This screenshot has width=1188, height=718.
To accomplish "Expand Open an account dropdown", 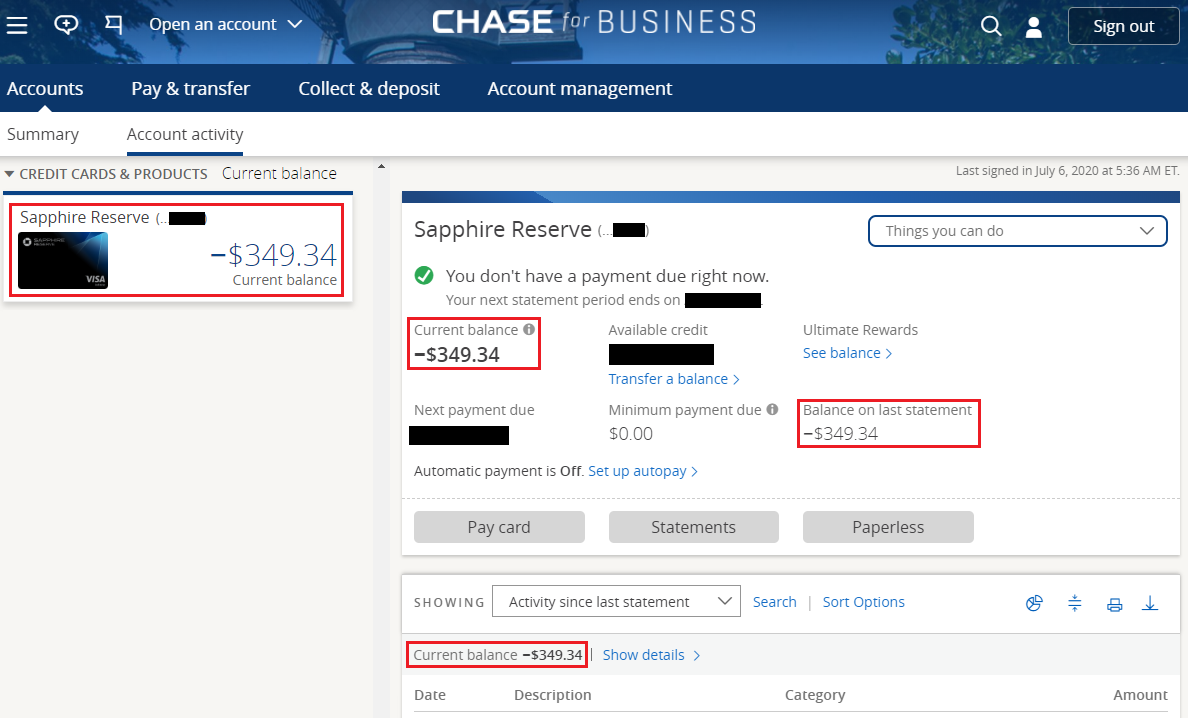I will [226, 24].
